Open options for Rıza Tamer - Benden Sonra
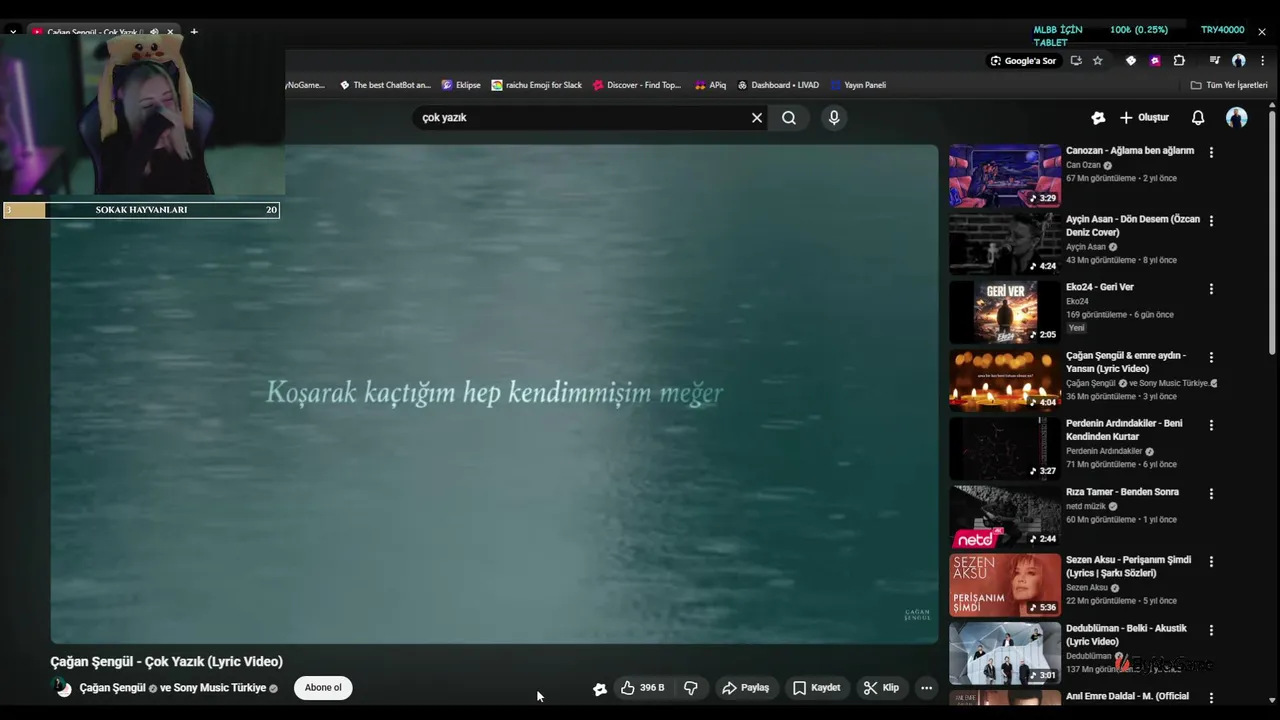 click(1211, 493)
